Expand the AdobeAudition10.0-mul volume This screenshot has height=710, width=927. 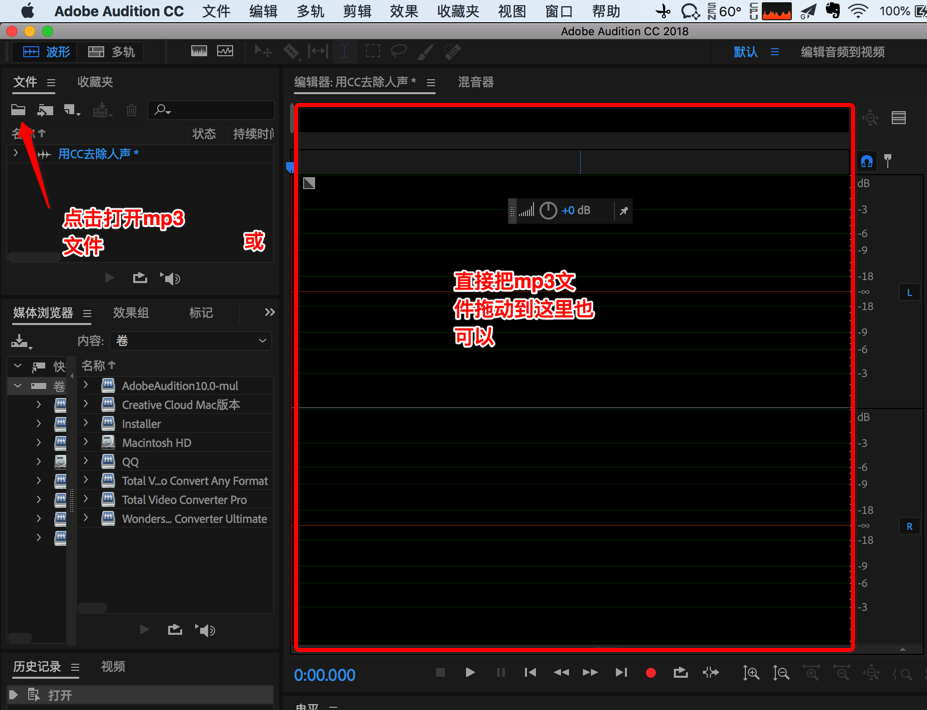86,385
